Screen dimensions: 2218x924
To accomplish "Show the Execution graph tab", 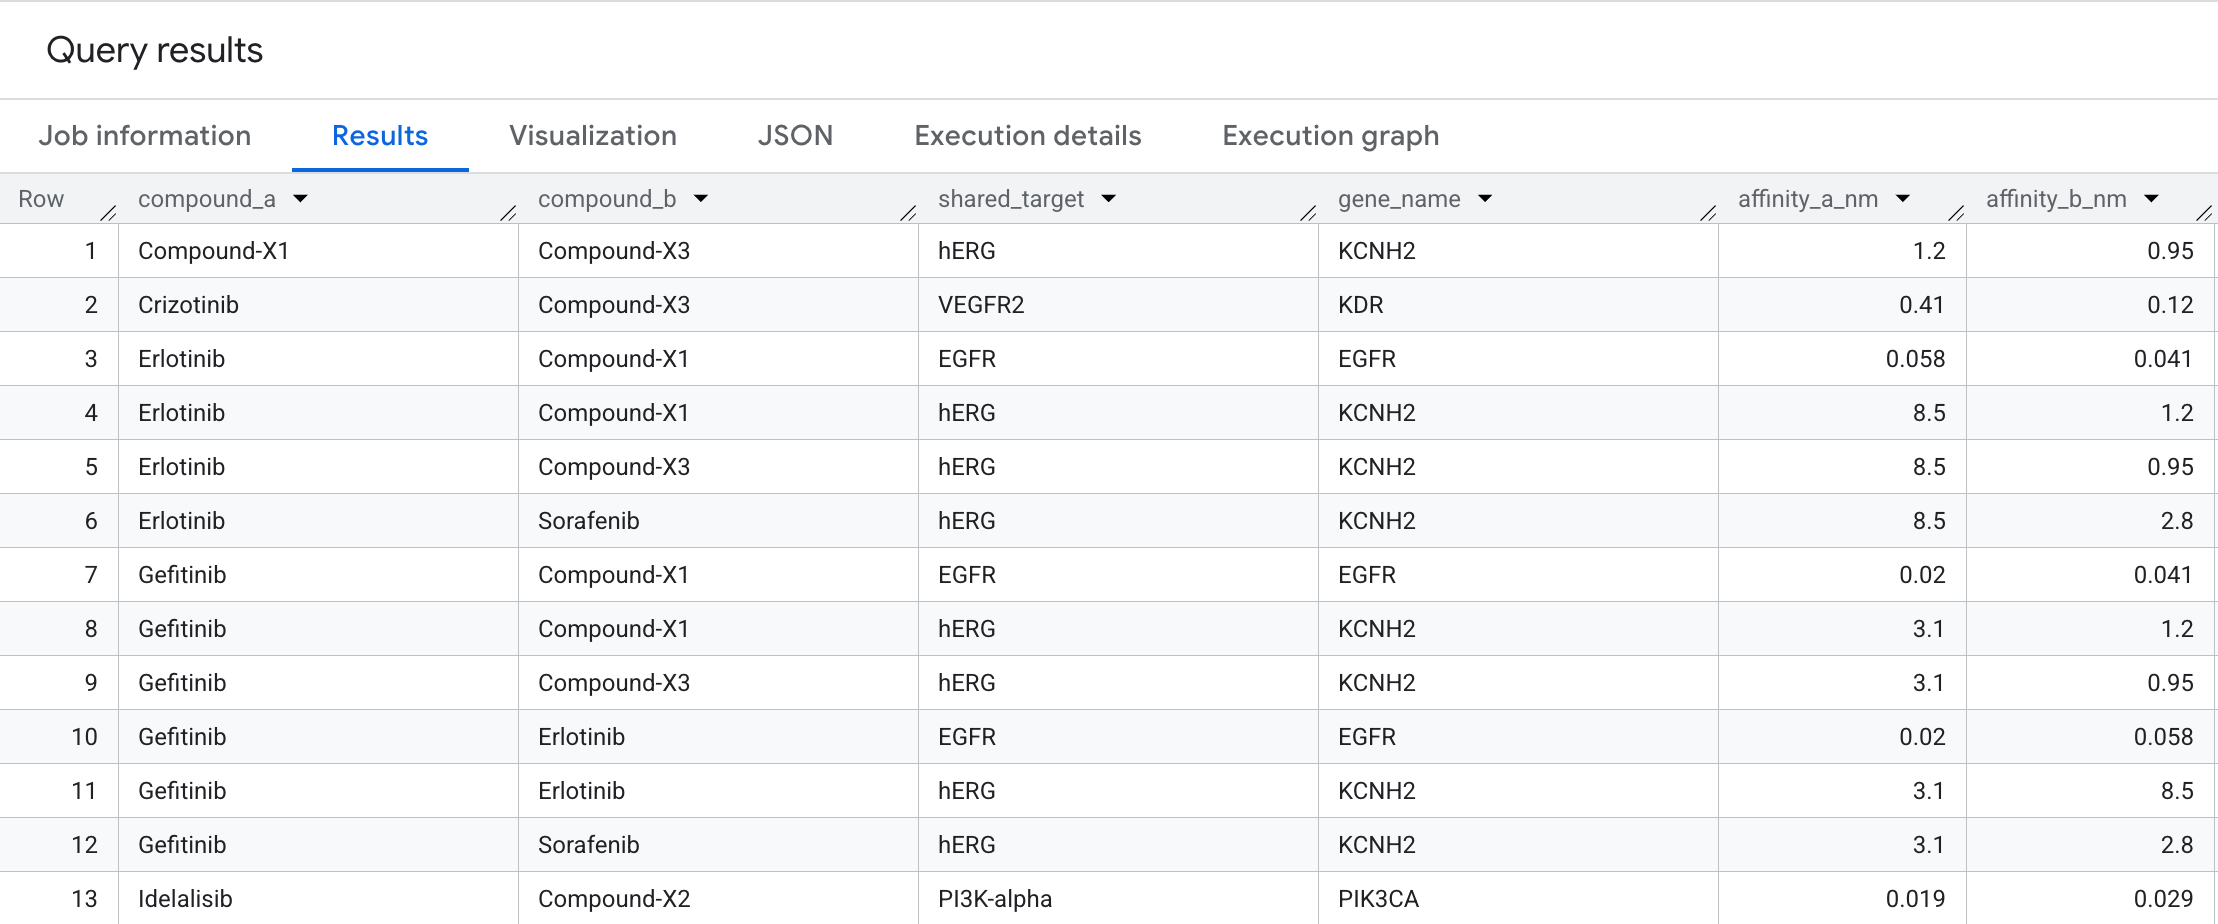I will pos(1331,136).
